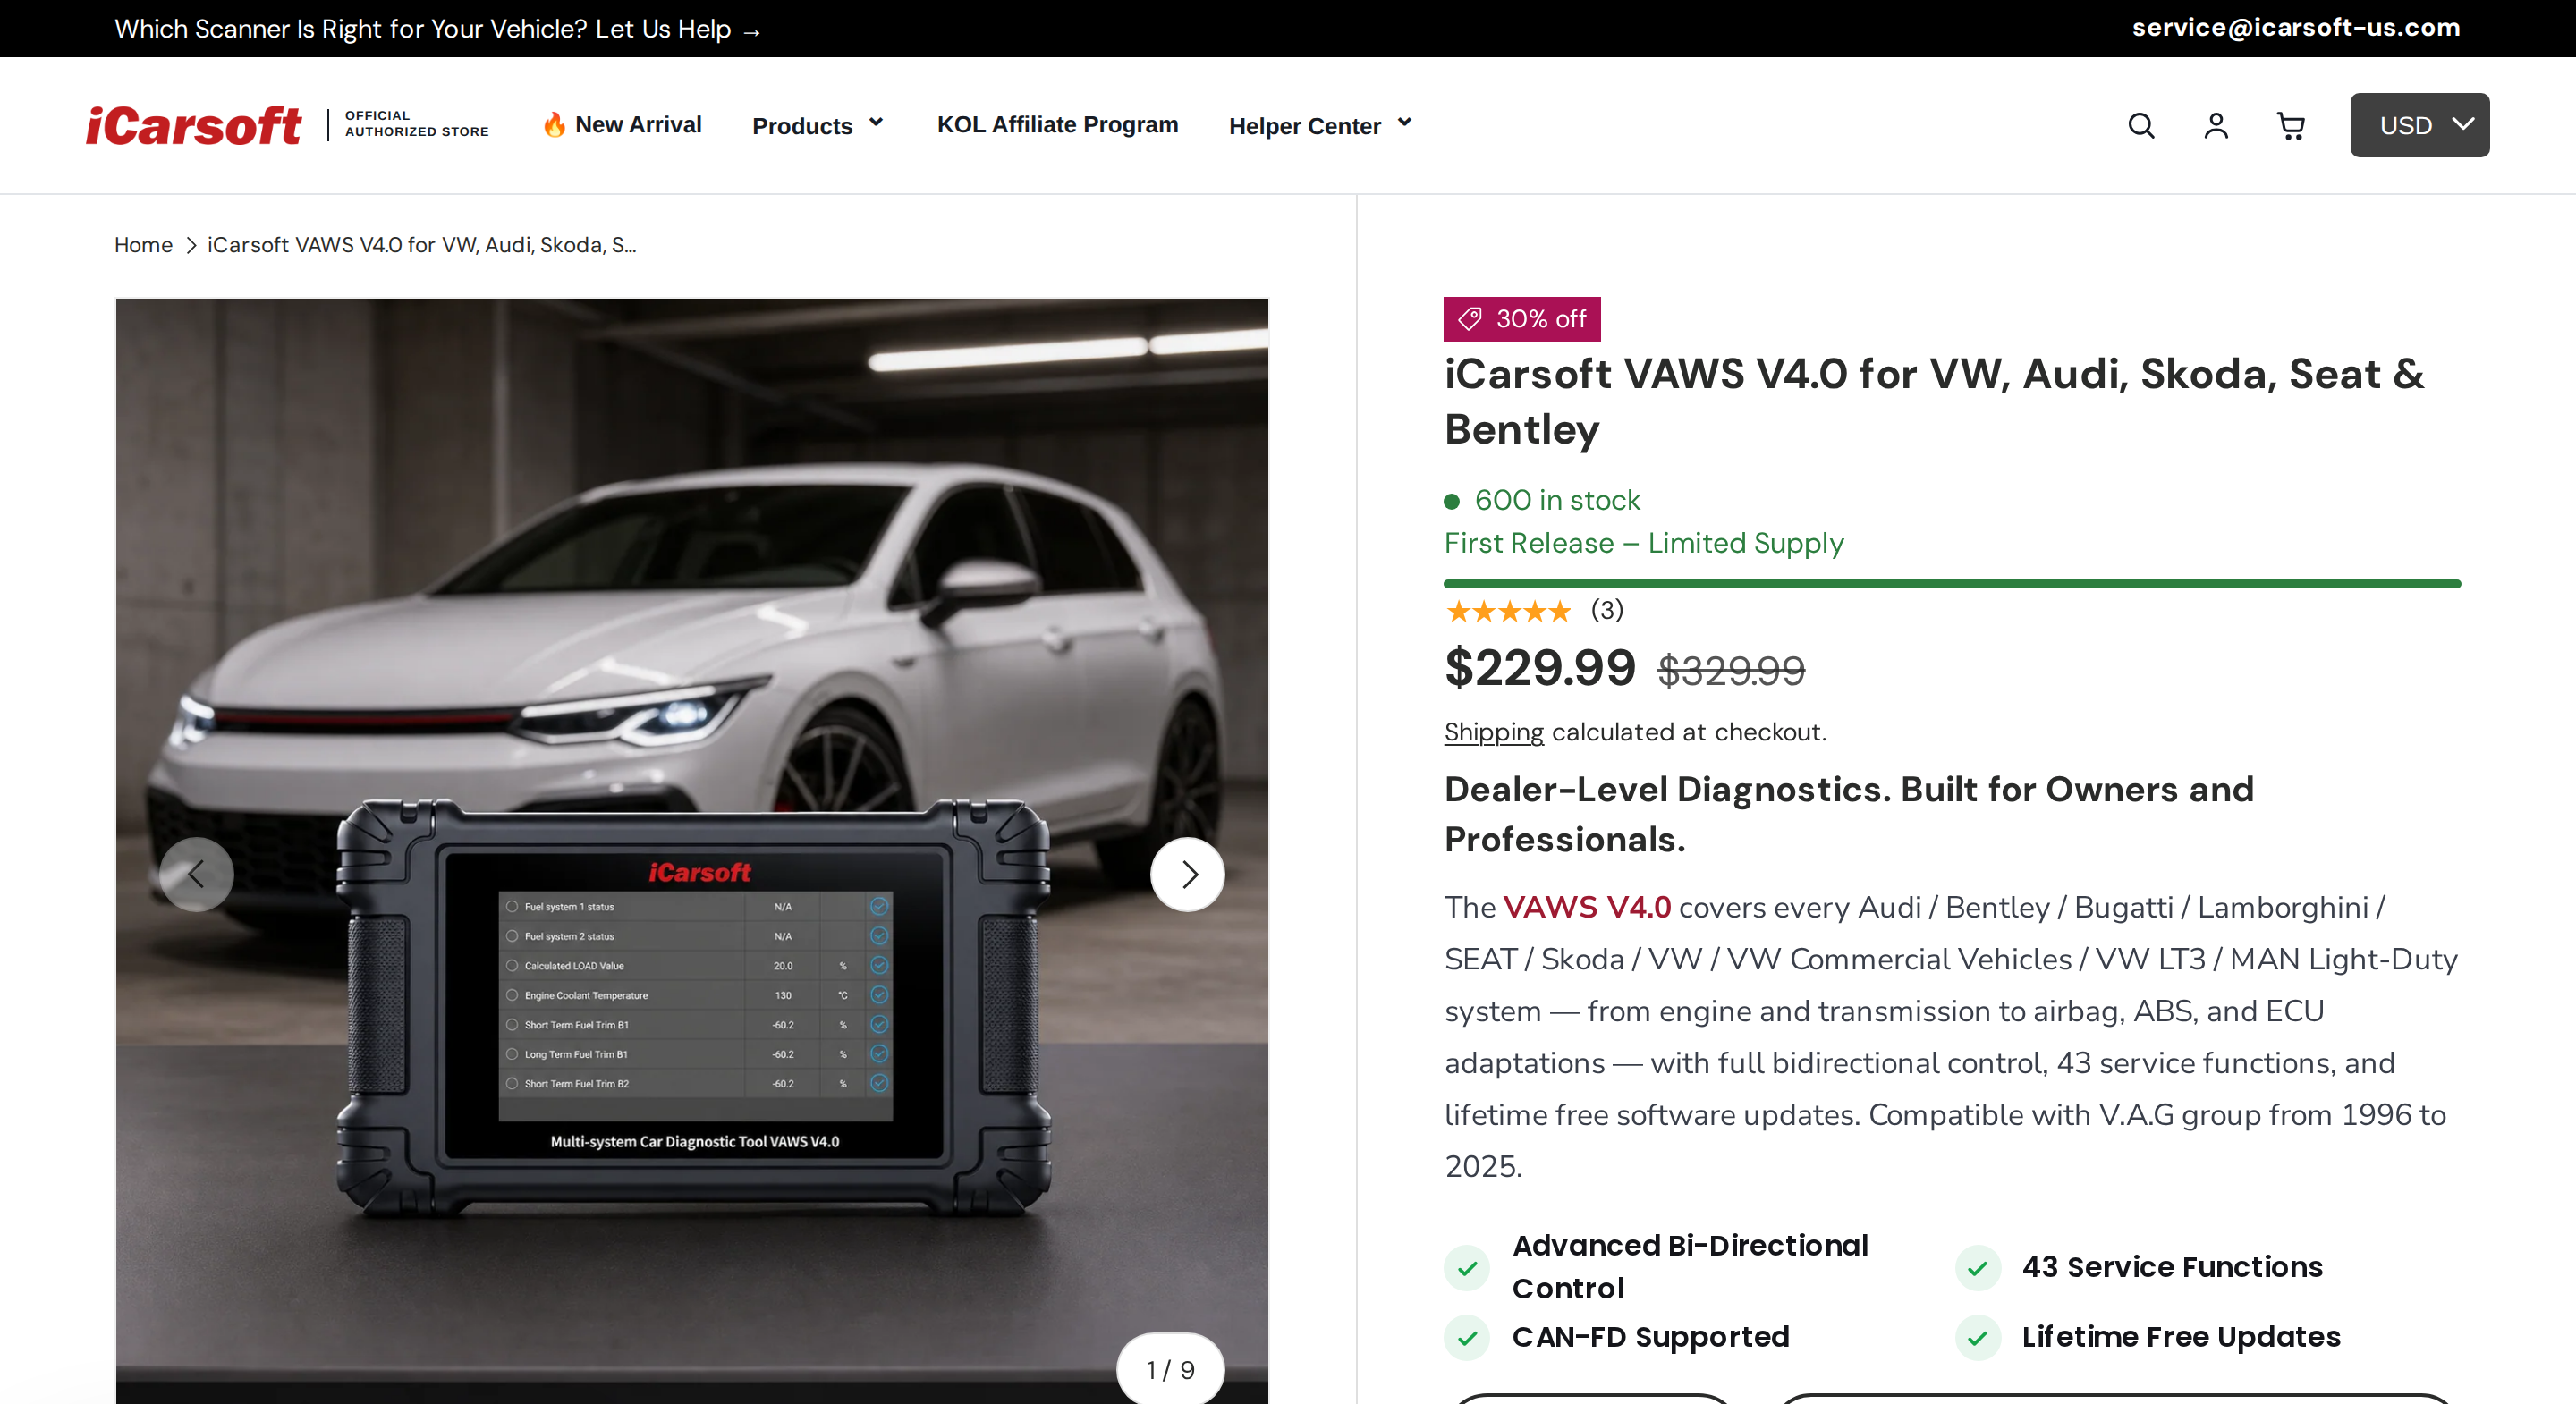Open the Shipping policy link
2576x1404 pixels.
tap(1494, 732)
